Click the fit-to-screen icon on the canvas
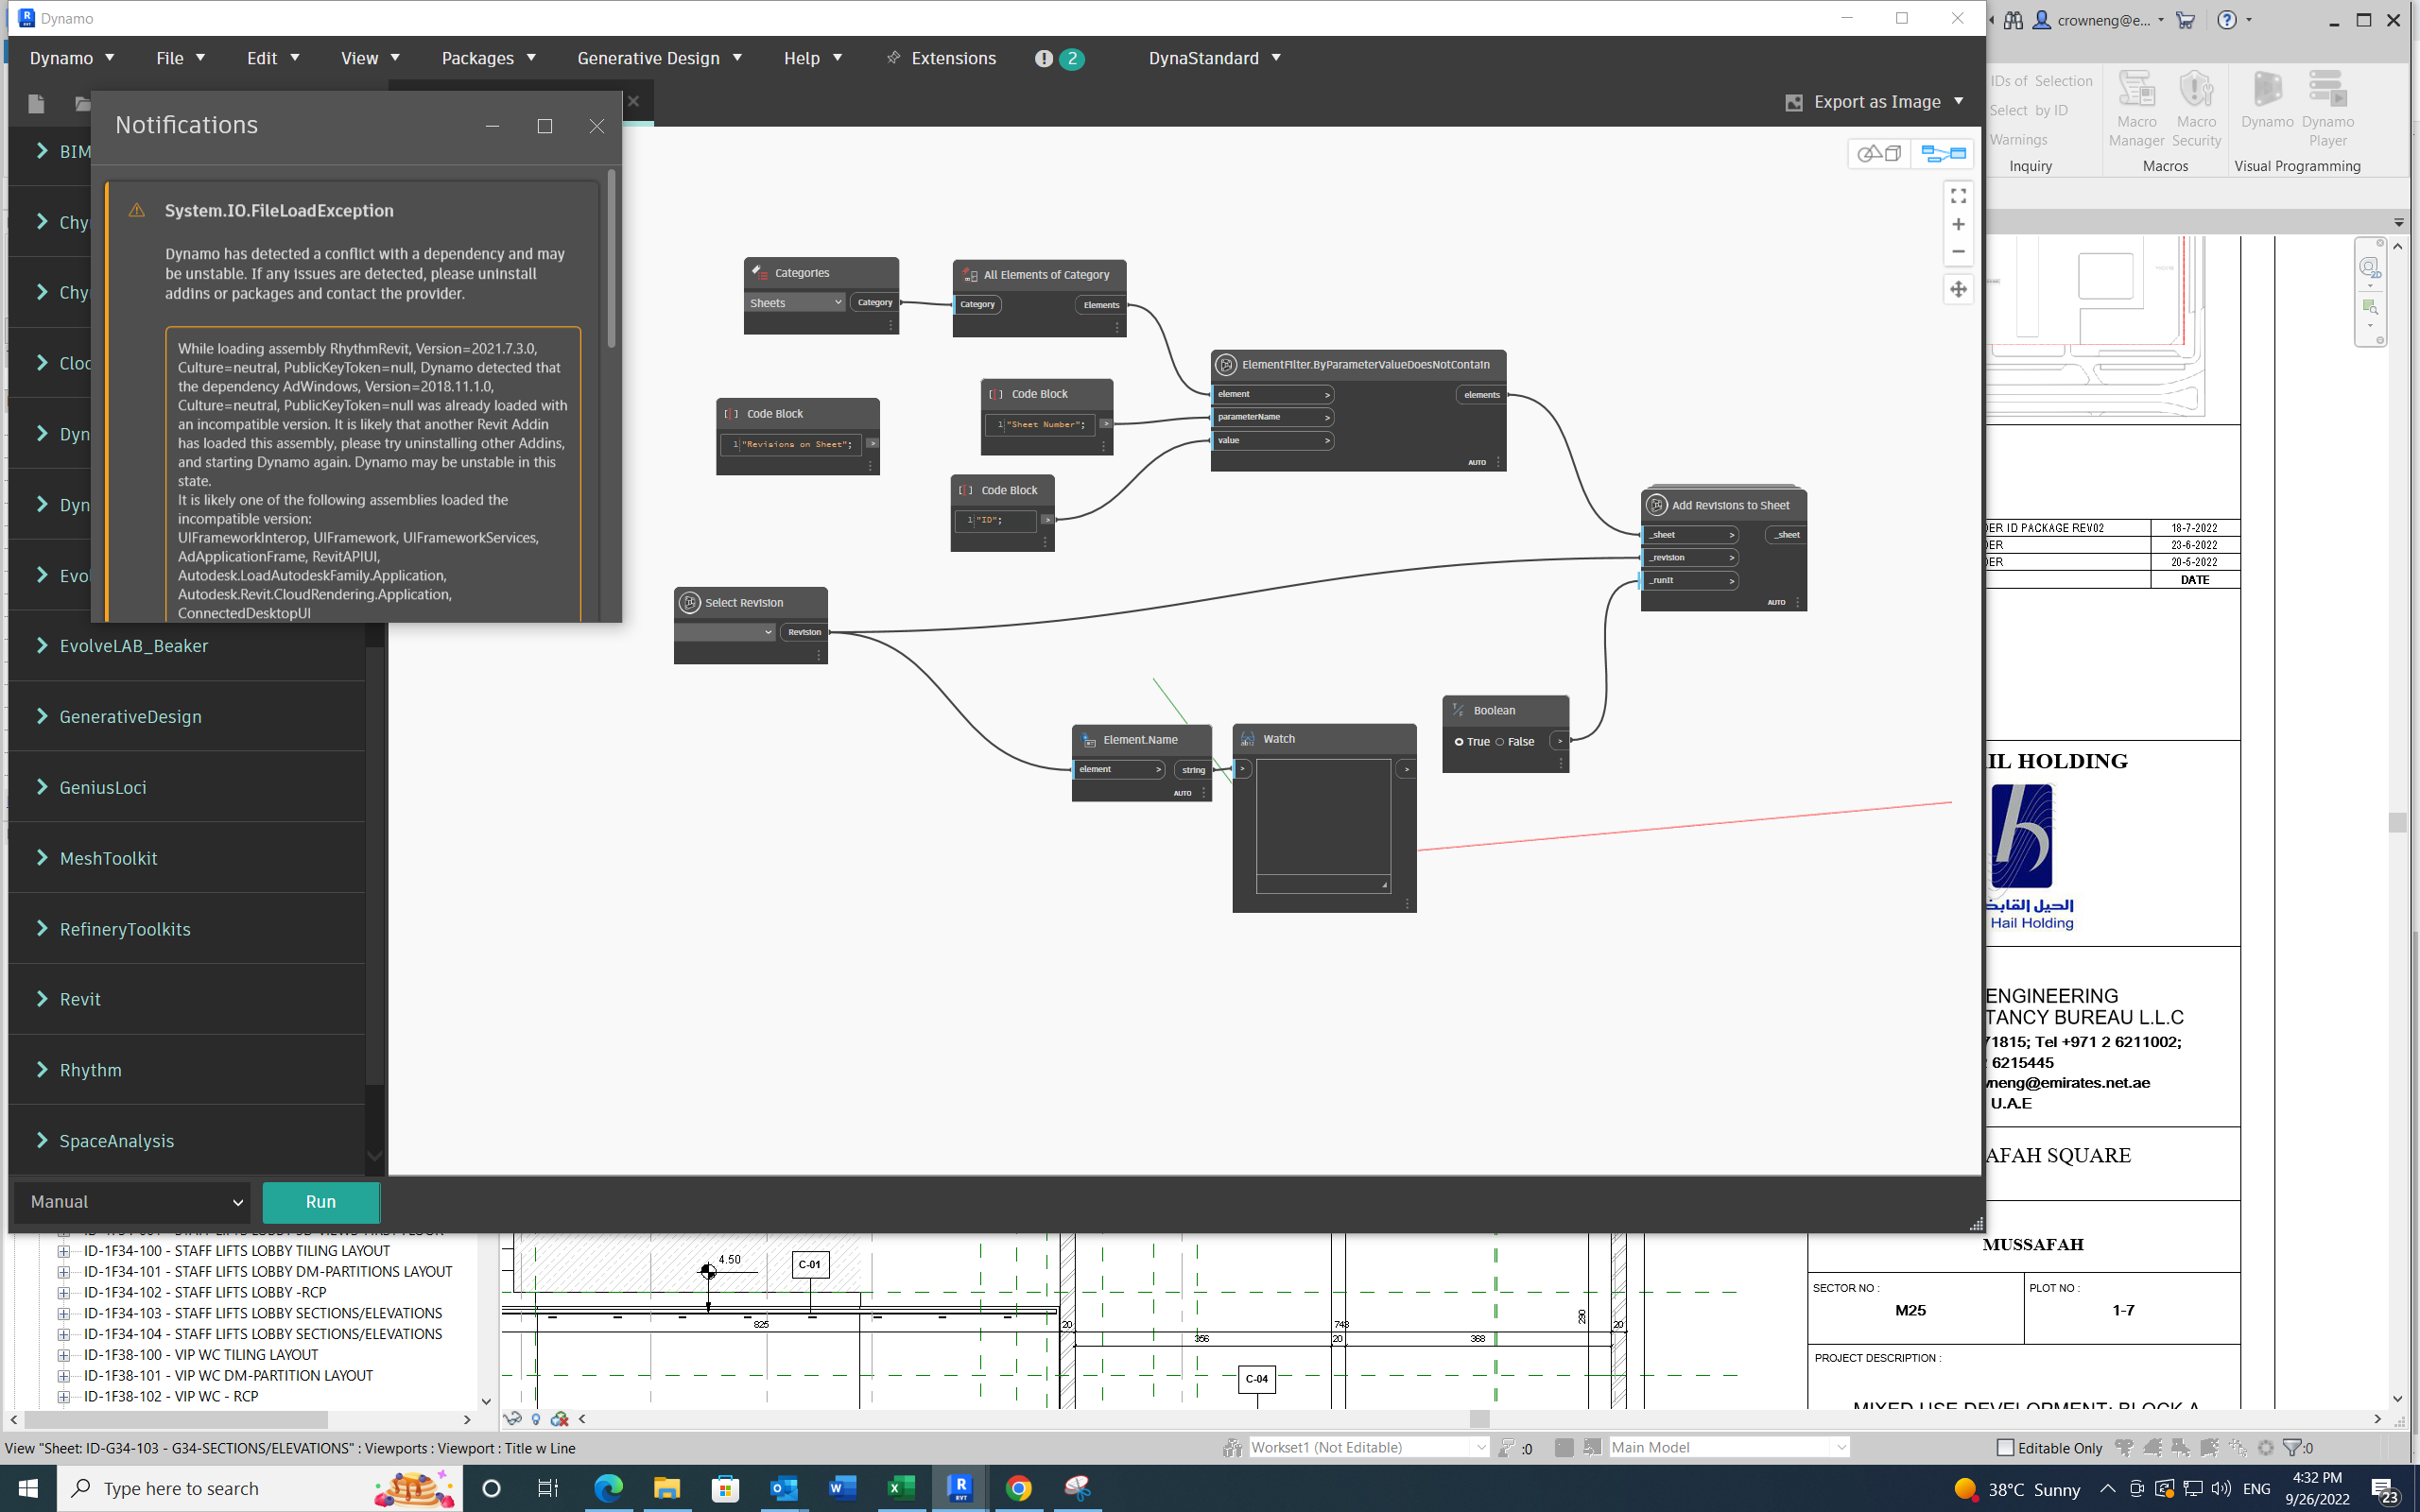Screen dimensions: 2420x1512 (1957, 195)
